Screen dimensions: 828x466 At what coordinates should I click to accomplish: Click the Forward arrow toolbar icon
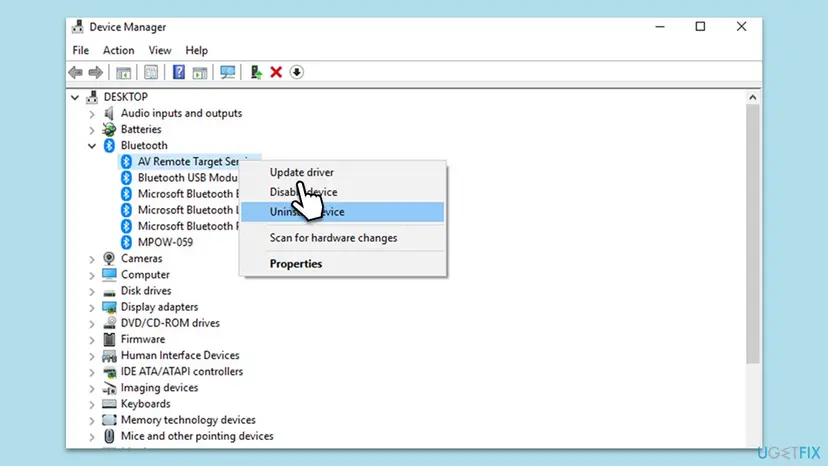tap(96, 72)
